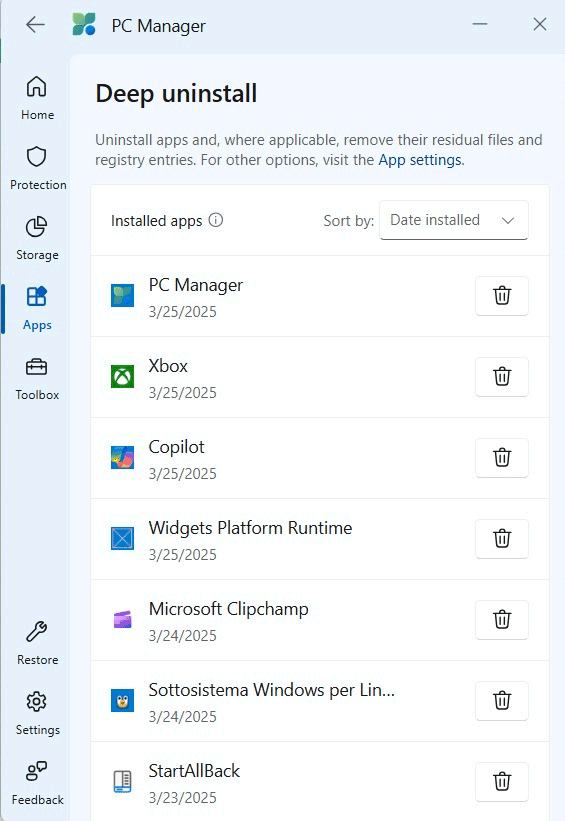Viewport: 565px width, 821px height.
Task: Minimize the PC Manager window
Action: [480, 24]
